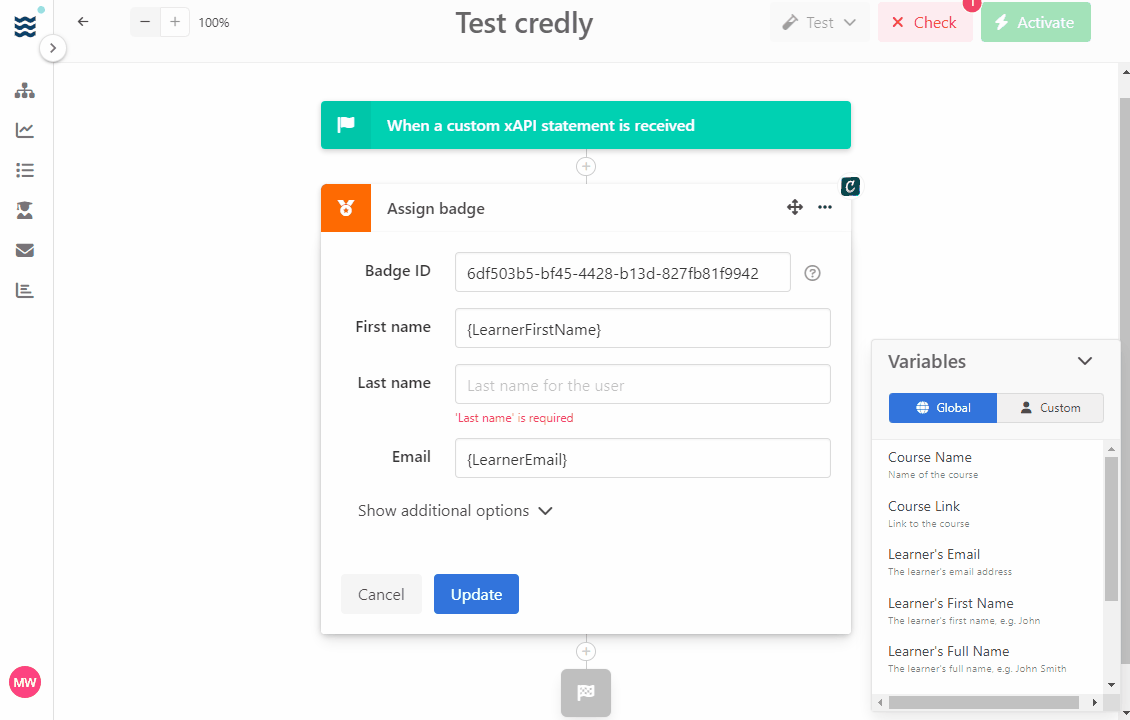Open the analytics line chart sidebar icon
This screenshot has height=720, width=1130.
coord(25,130)
